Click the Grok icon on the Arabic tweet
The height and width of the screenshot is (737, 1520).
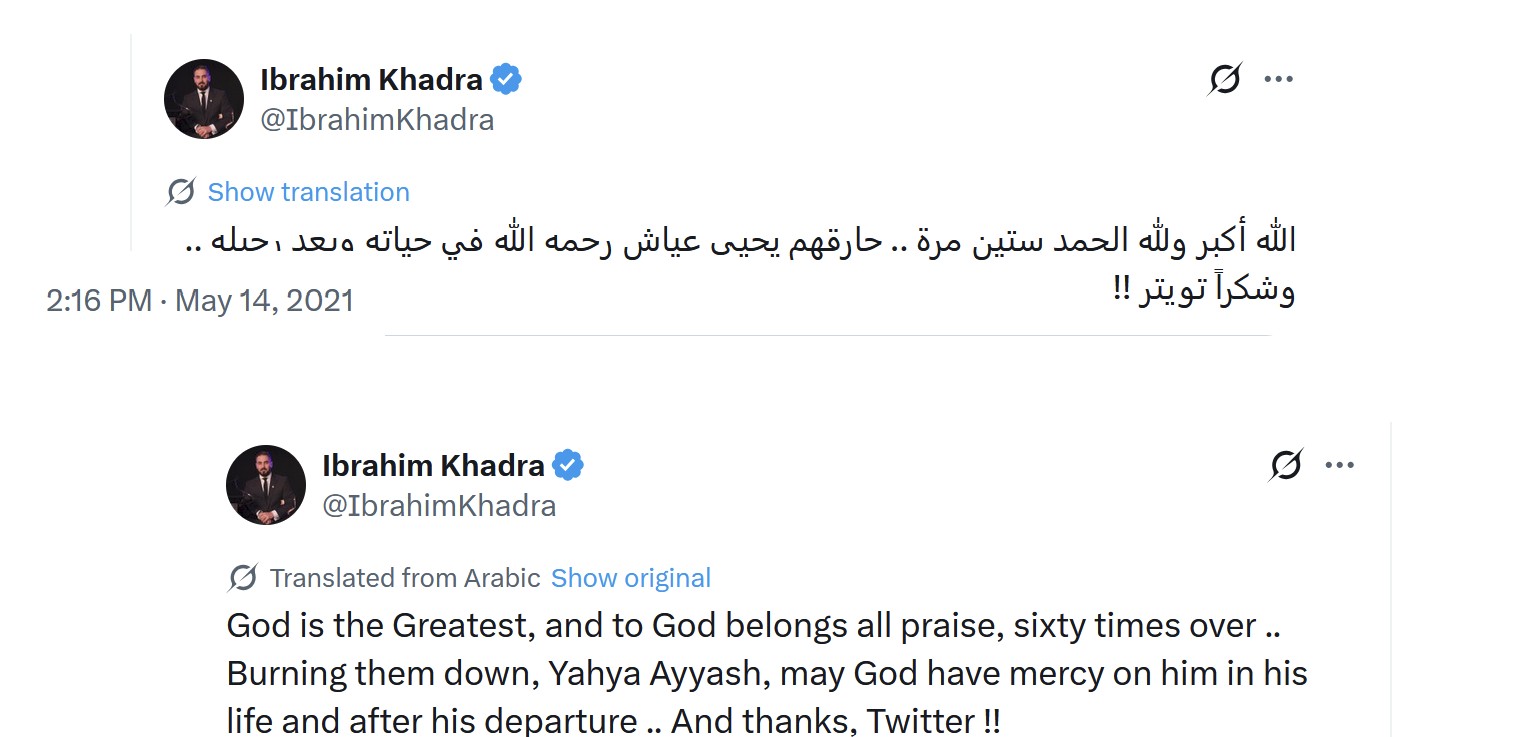(x=1225, y=79)
